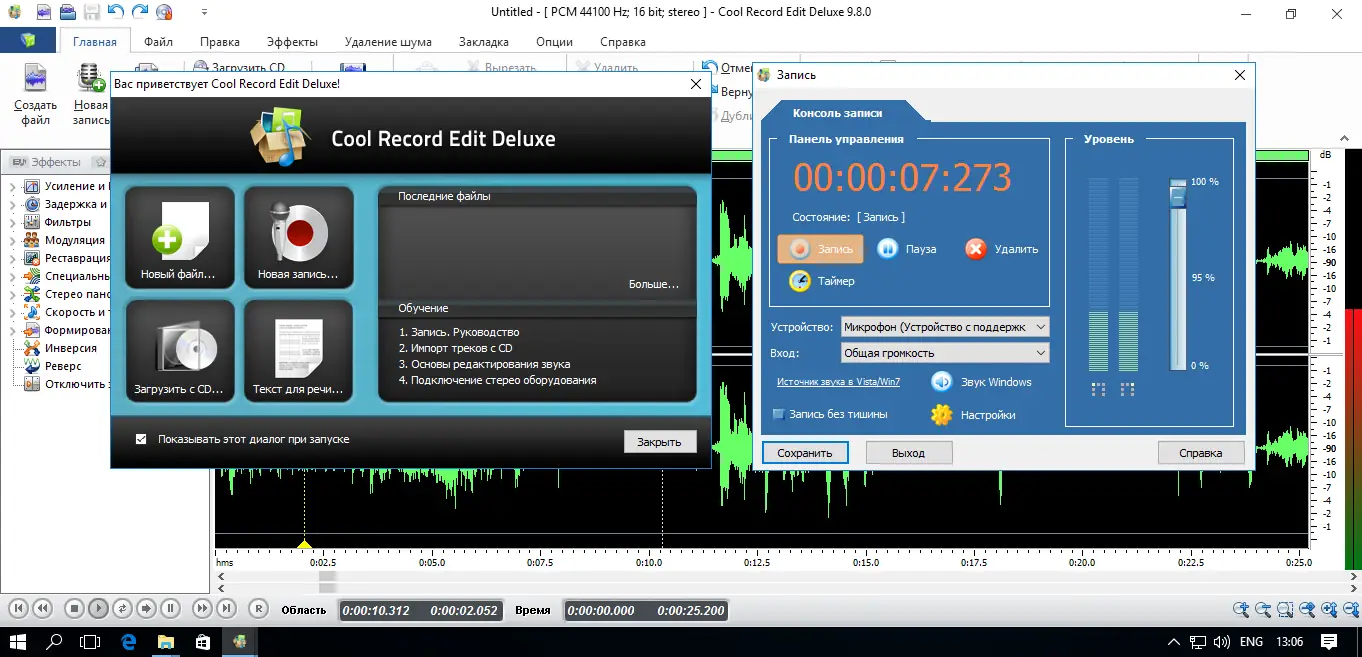Screen dimensions: 1362x657
Task: Click the Запись record button in console
Action: tap(820, 249)
